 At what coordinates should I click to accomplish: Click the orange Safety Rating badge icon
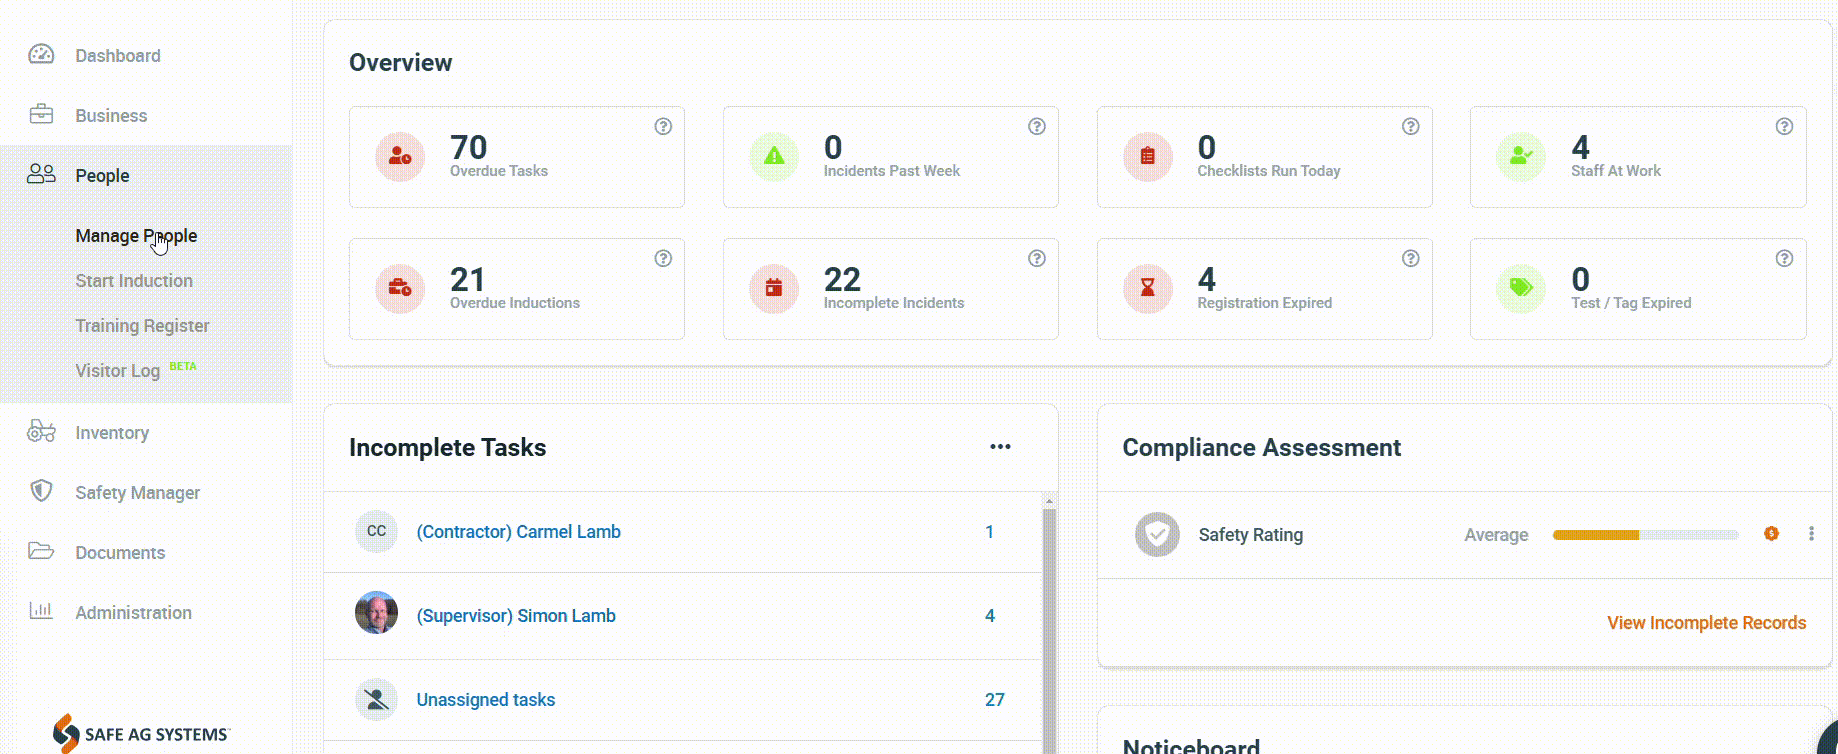pyautogui.click(x=1771, y=534)
